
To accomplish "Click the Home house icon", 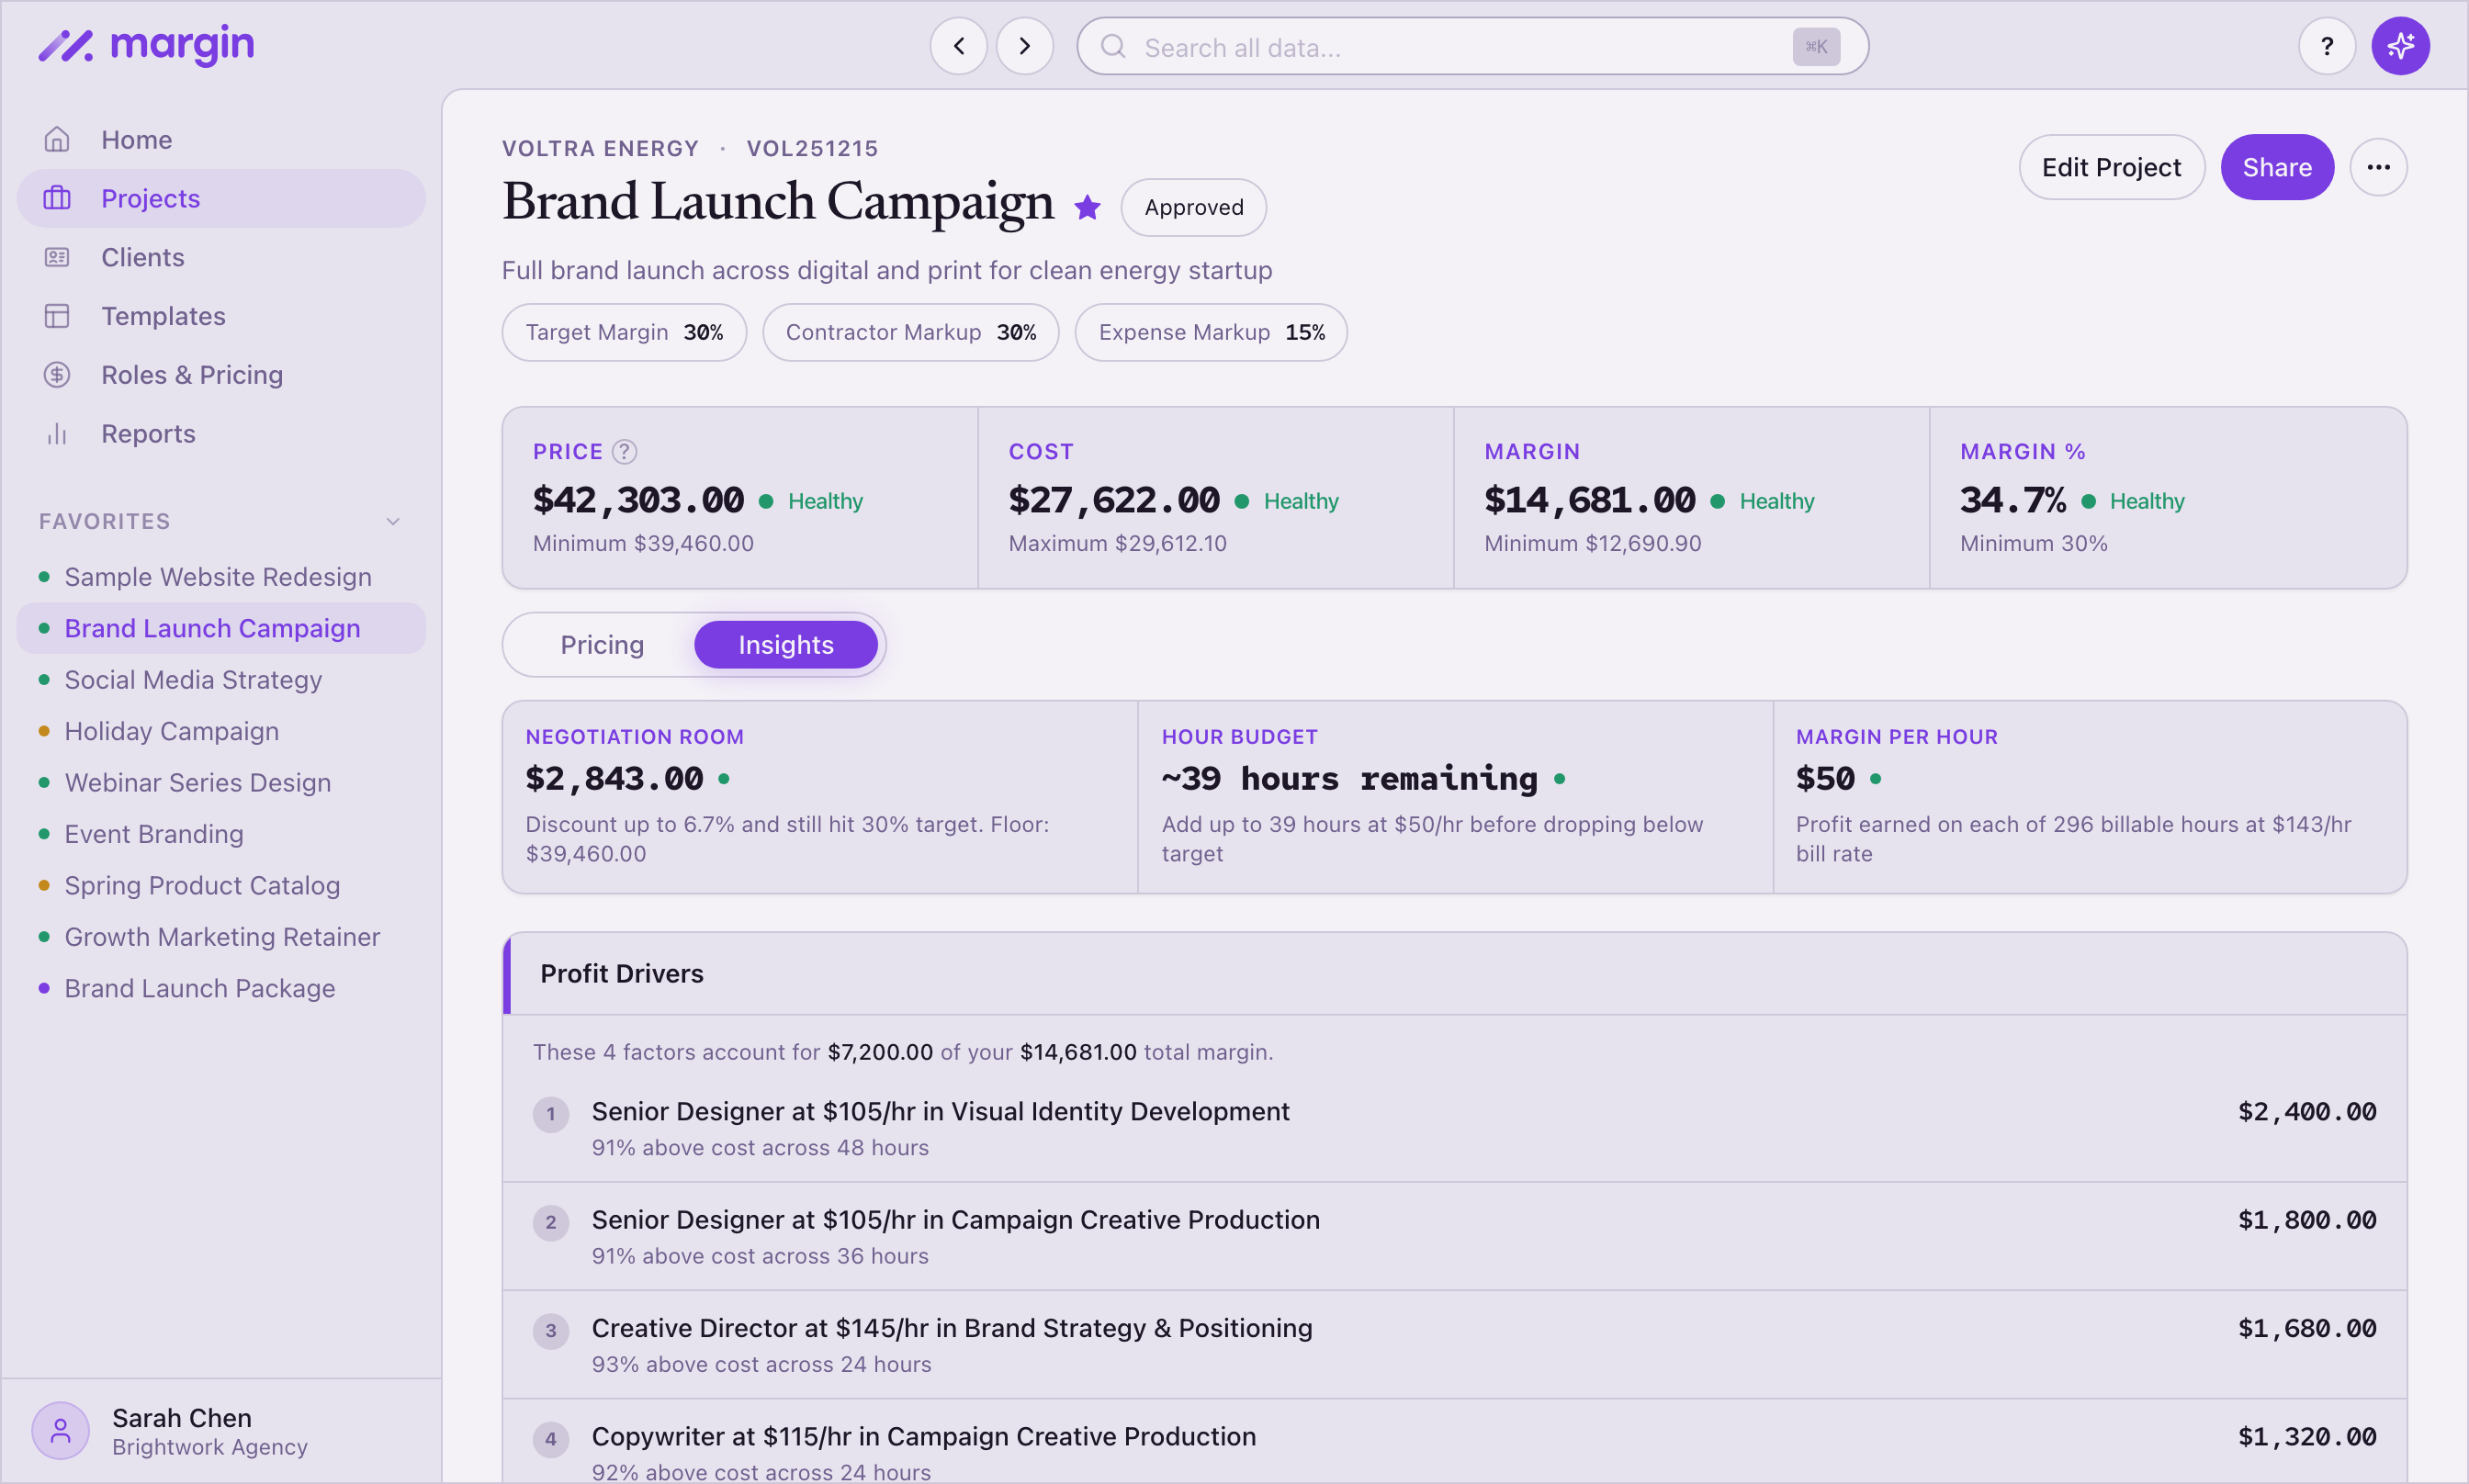I will [57, 139].
